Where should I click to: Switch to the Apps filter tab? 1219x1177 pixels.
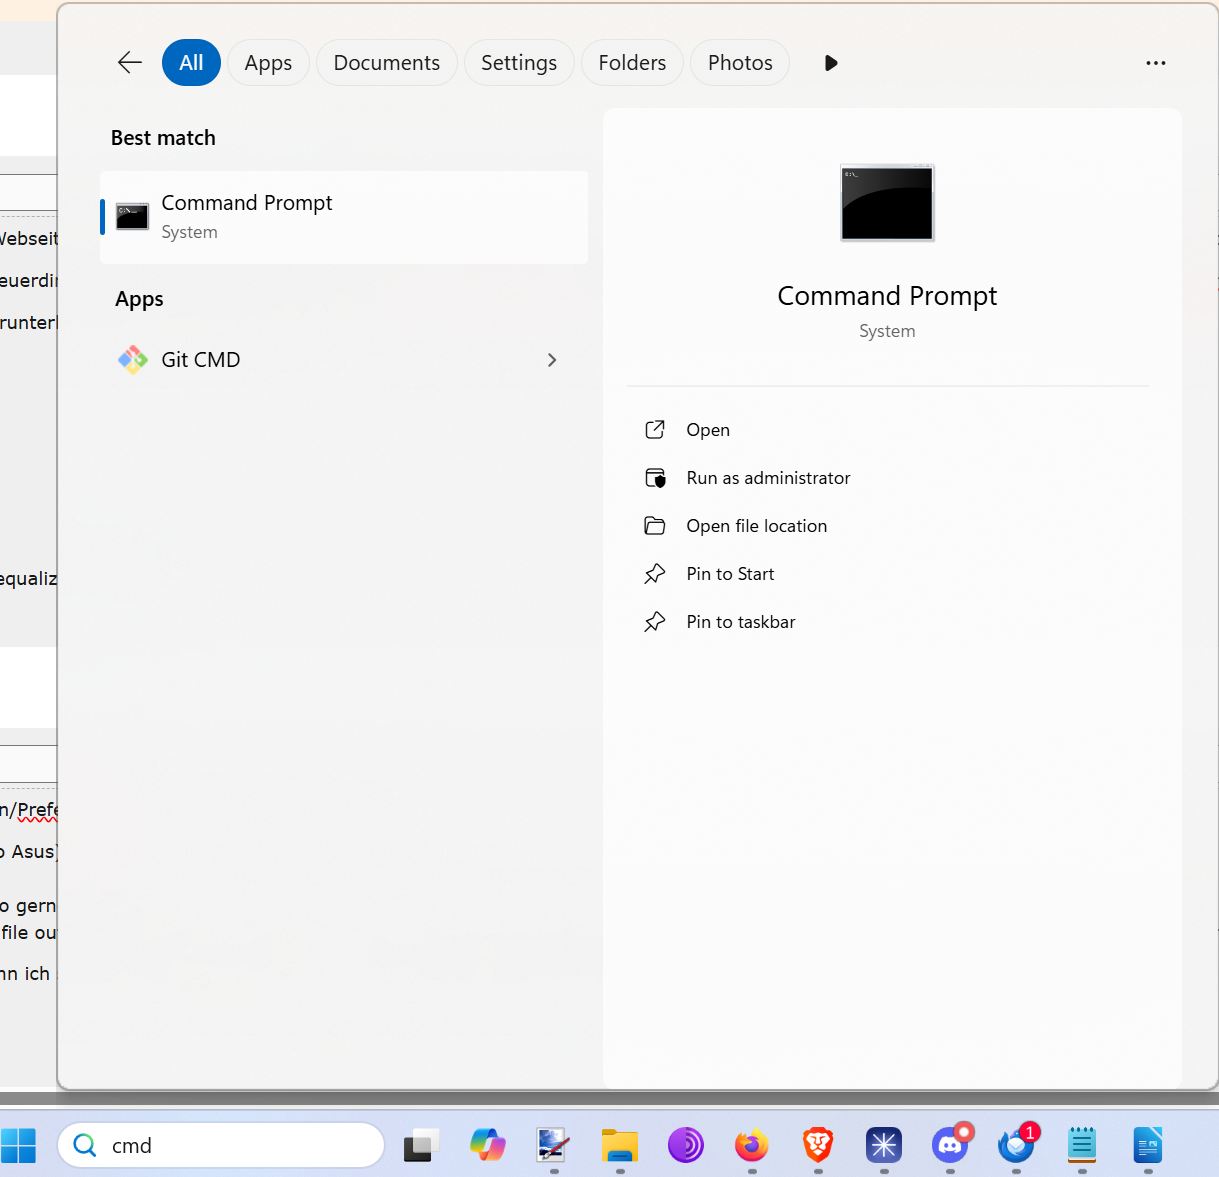point(268,63)
